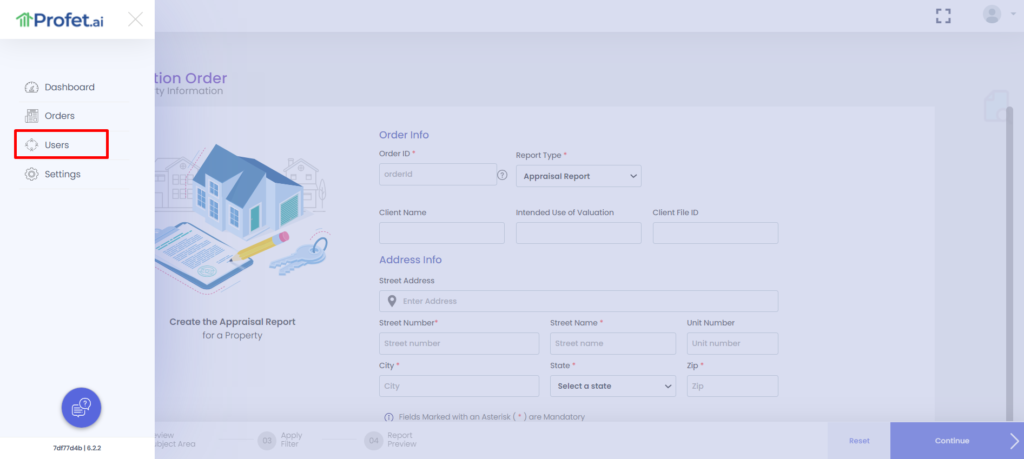
Task: Click the Dashboard gauge icon
Action: pyautogui.click(x=31, y=87)
